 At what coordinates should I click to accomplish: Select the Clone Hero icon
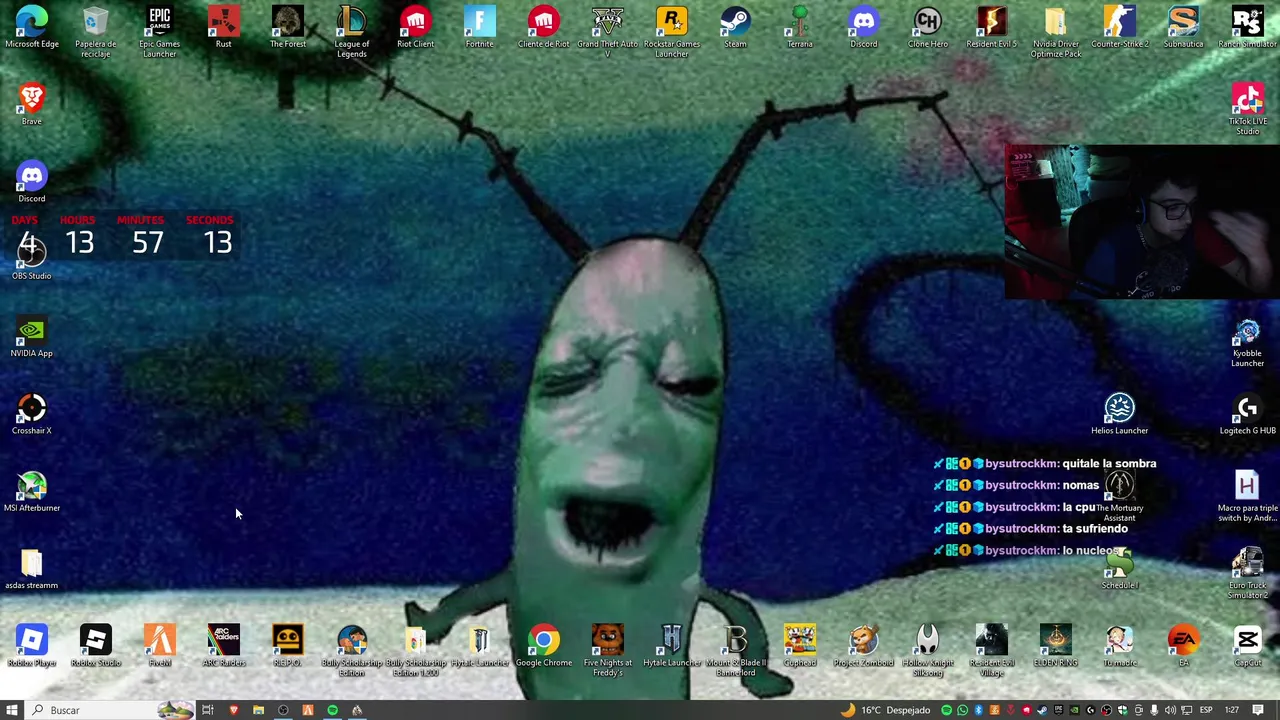point(927,27)
